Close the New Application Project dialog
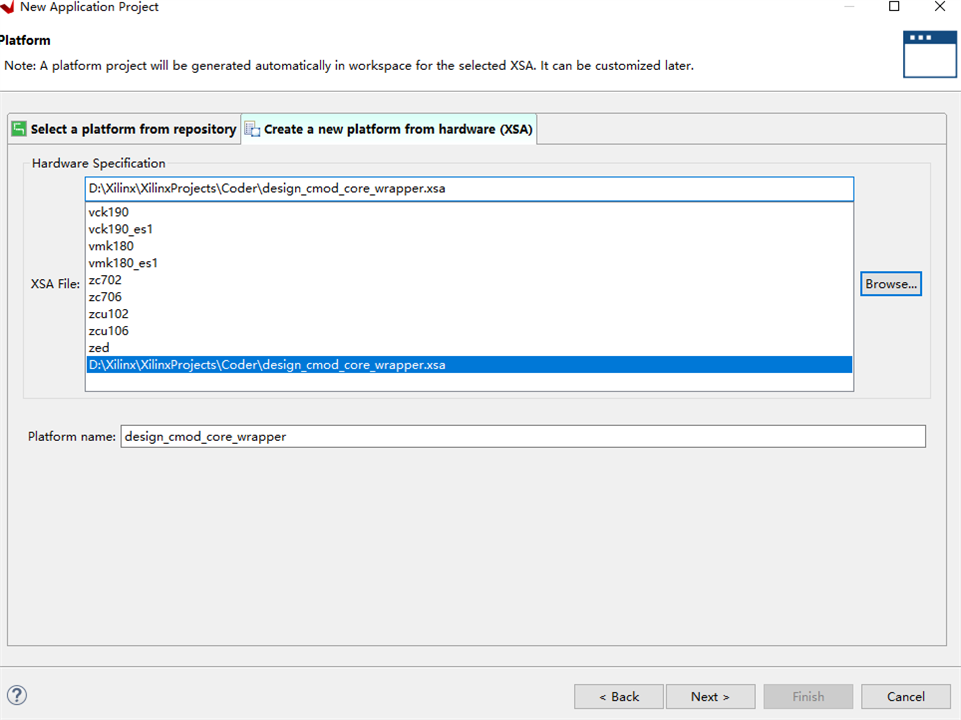This screenshot has height=720, width=961. point(940,7)
